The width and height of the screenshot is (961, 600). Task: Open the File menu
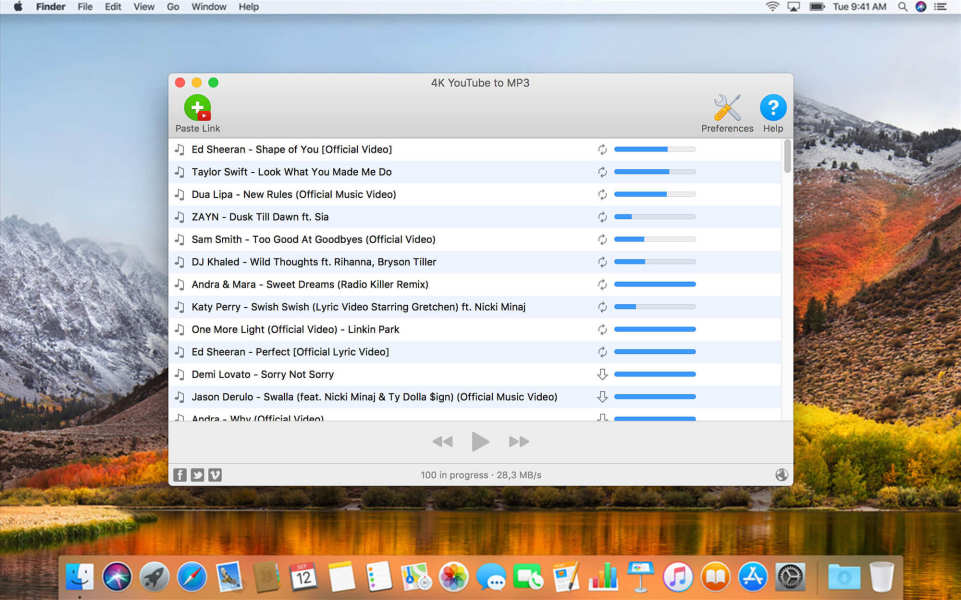[x=85, y=7]
